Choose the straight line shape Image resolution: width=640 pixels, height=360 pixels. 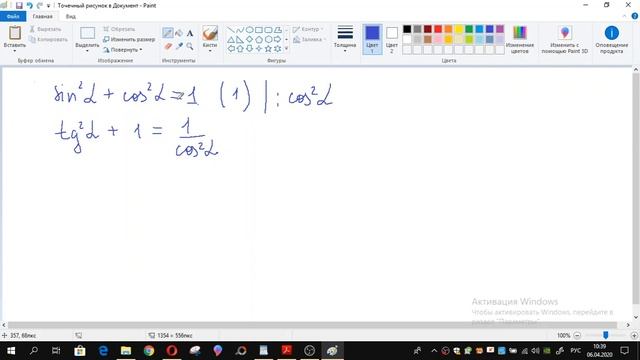click(231, 30)
